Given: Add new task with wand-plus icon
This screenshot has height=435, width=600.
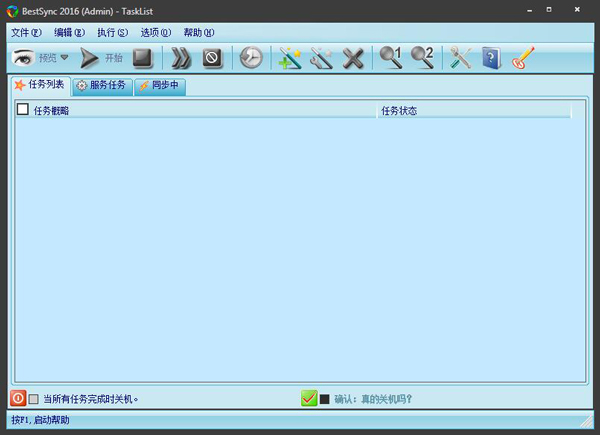Looking at the screenshot, I should click(290, 58).
